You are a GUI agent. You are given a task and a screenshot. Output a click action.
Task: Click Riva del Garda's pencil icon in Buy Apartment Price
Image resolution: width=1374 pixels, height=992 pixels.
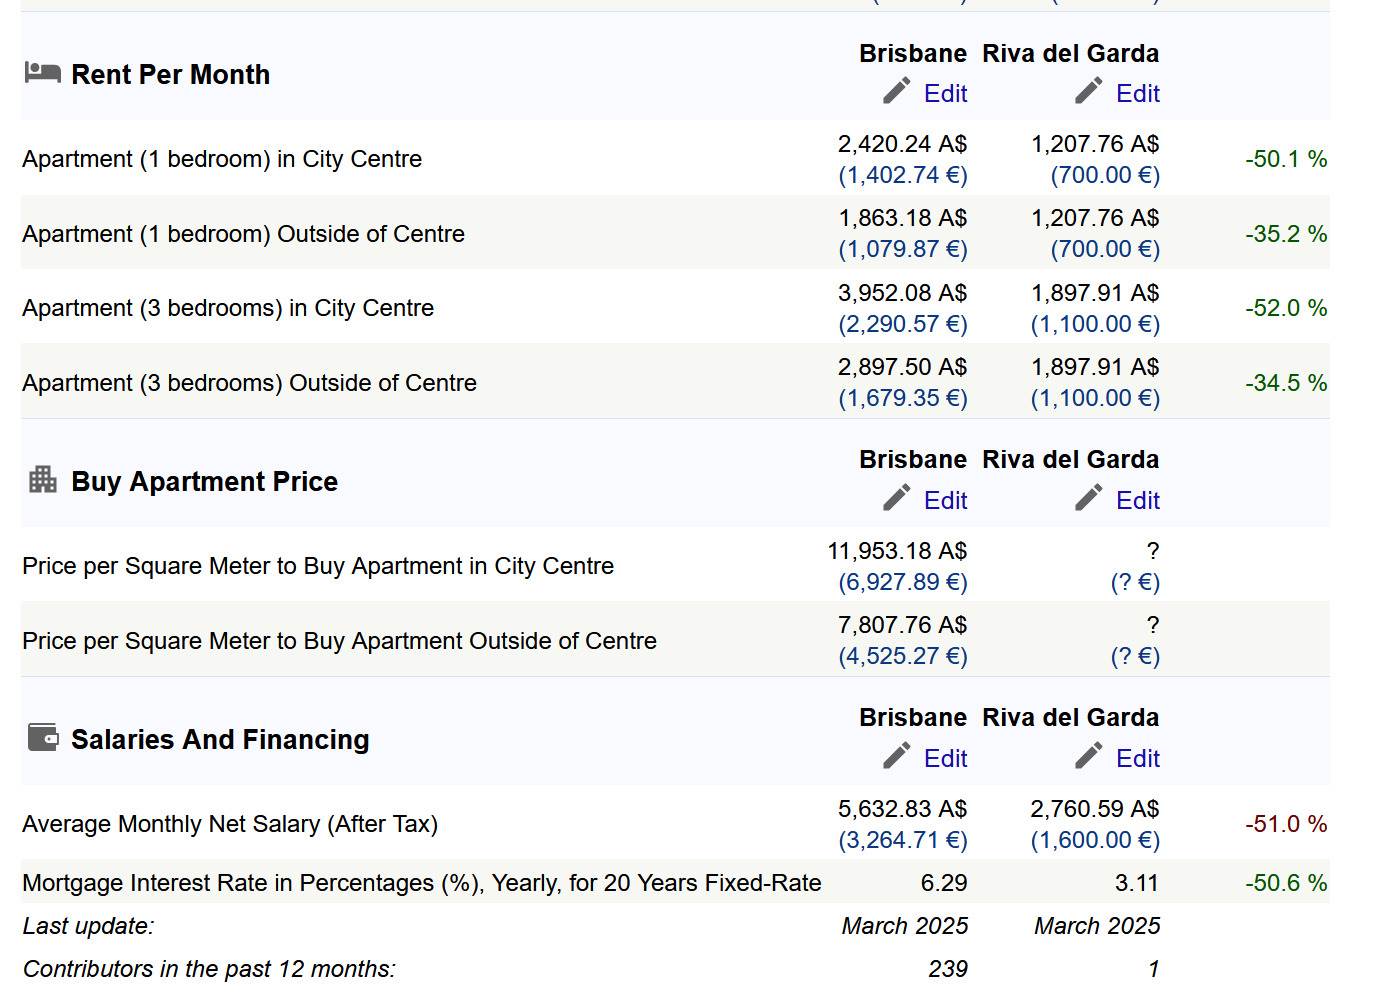[1089, 498]
